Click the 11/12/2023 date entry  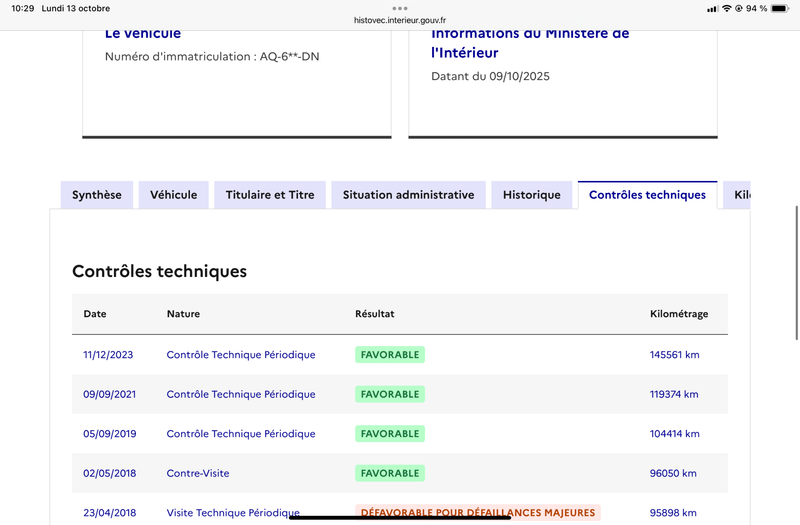click(x=108, y=355)
